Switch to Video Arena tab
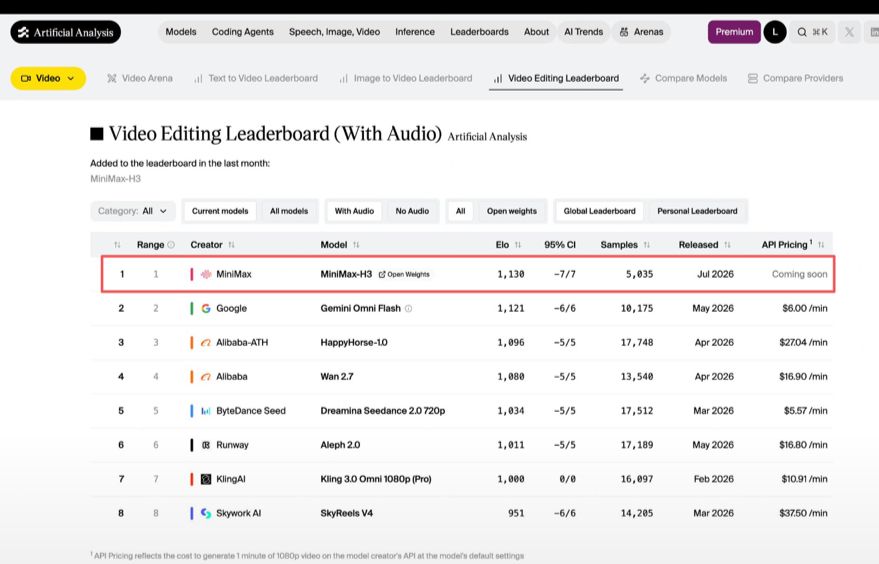Viewport: 879px width, 564px height. coord(140,78)
